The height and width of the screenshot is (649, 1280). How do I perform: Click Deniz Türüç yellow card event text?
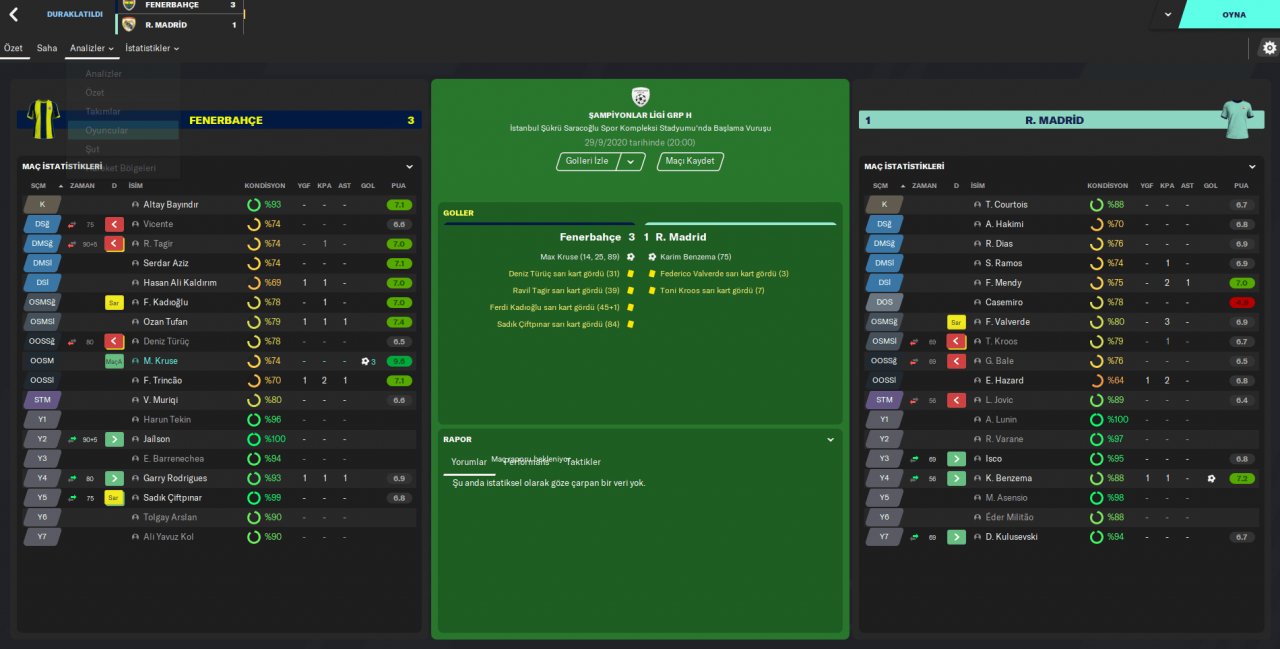pyautogui.click(x=564, y=274)
